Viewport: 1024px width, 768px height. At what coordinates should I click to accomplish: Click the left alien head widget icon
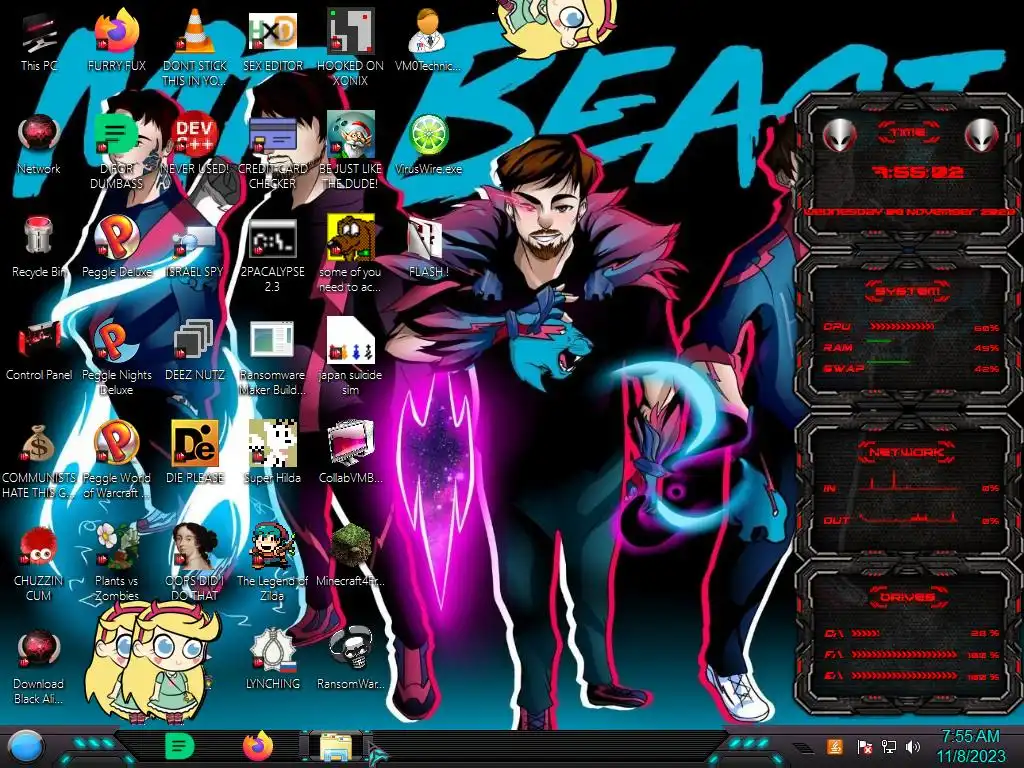tap(839, 136)
